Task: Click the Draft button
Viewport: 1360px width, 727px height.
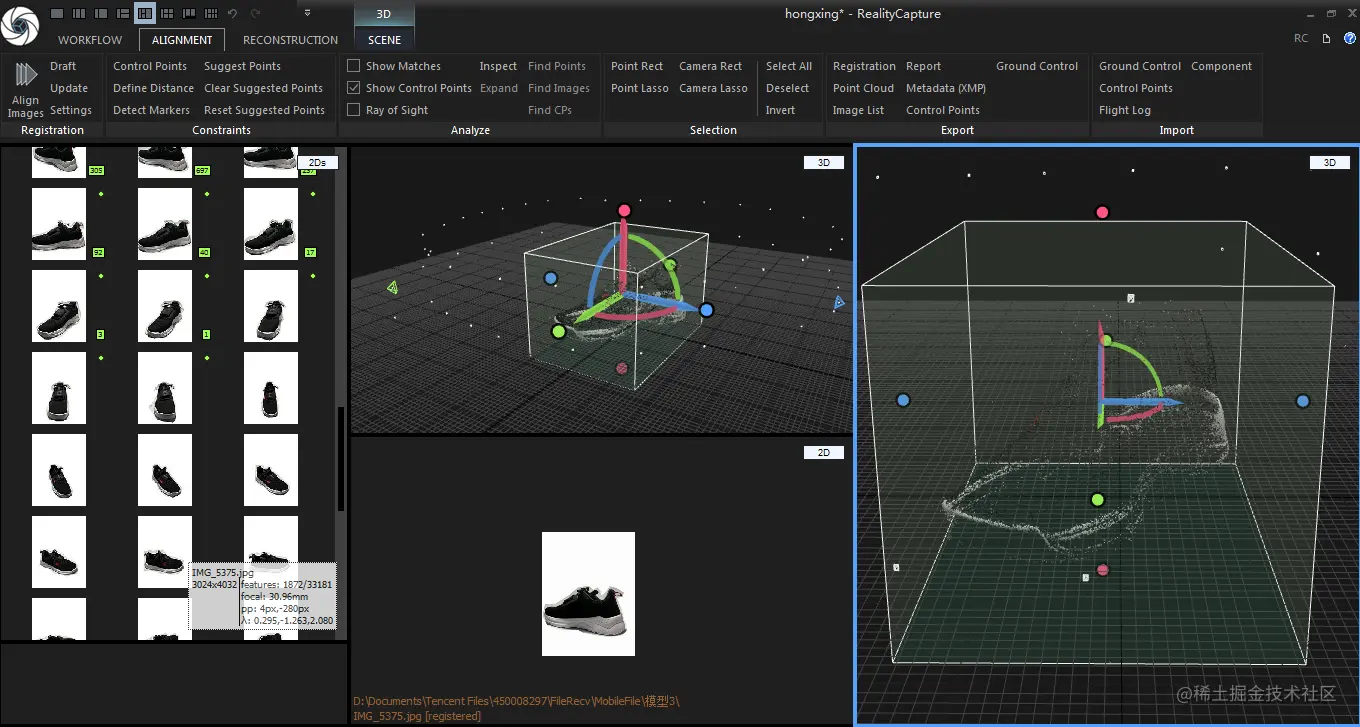Action: [x=63, y=66]
